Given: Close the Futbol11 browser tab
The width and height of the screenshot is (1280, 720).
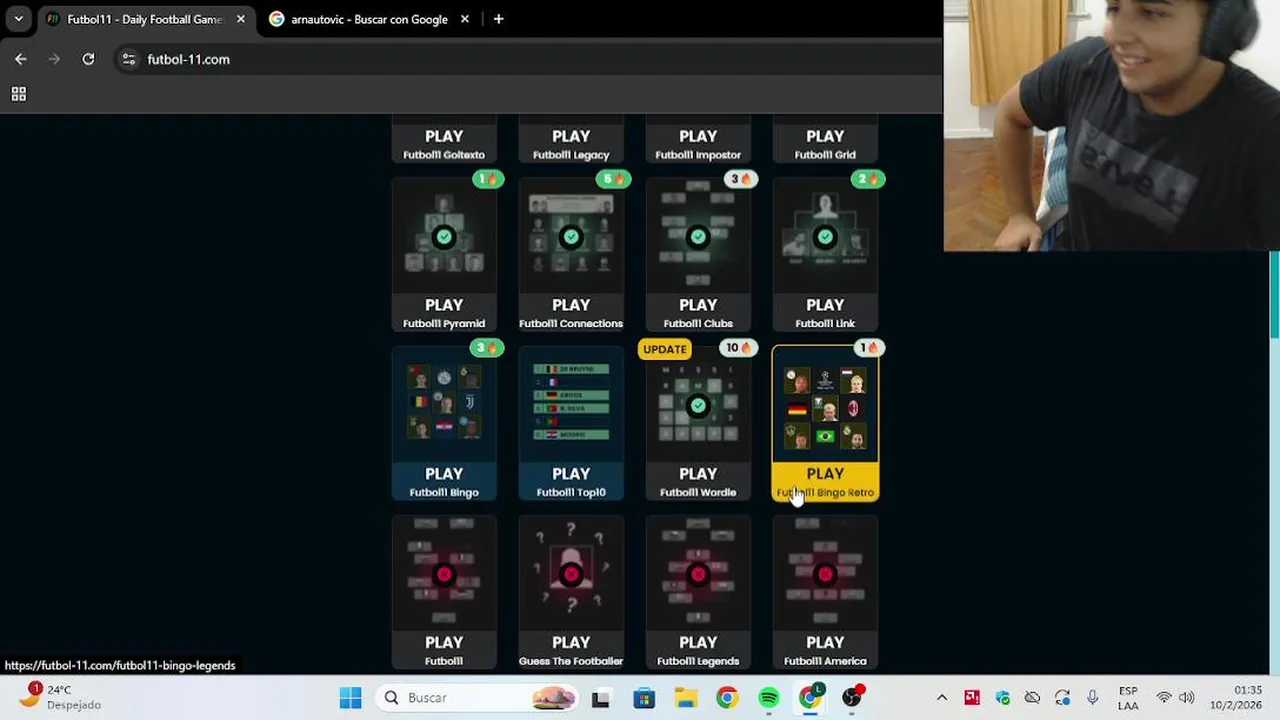Looking at the screenshot, I should 240,19.
